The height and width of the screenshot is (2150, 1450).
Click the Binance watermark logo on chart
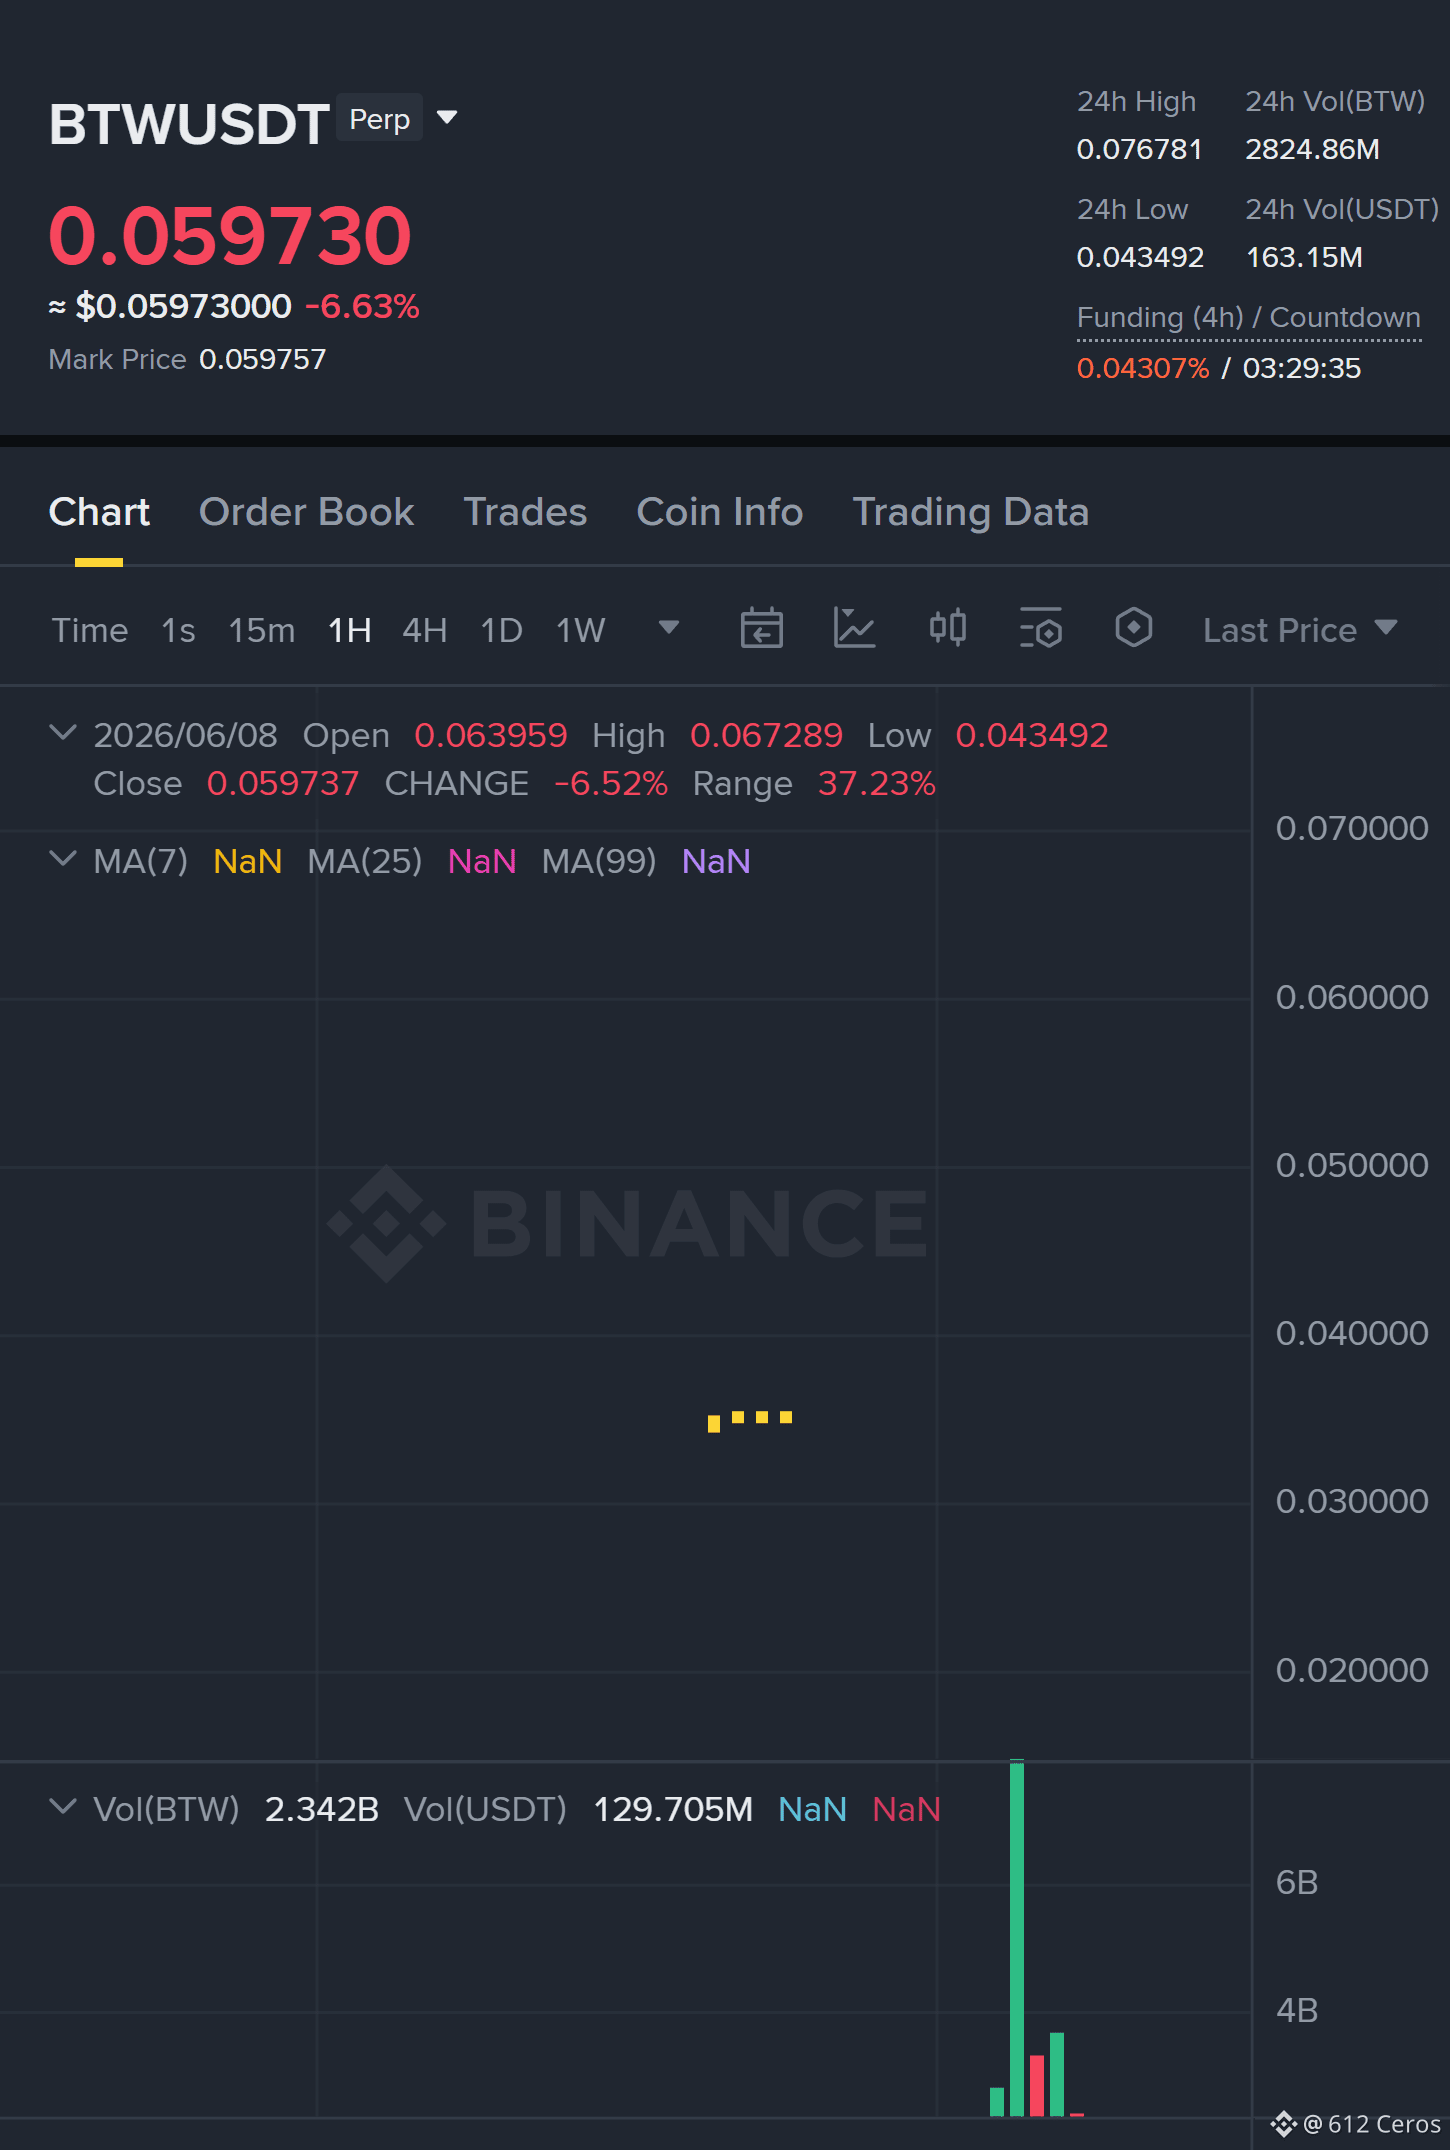627,1223
